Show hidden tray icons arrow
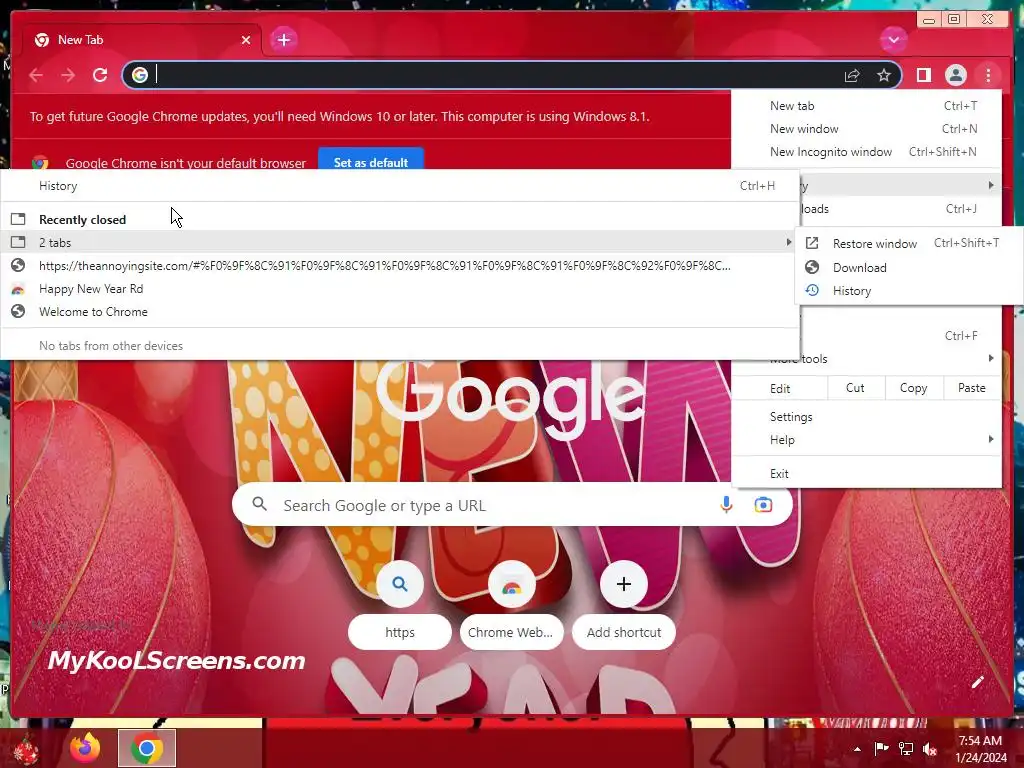The image size is (1024, 768). click(857, 749)
